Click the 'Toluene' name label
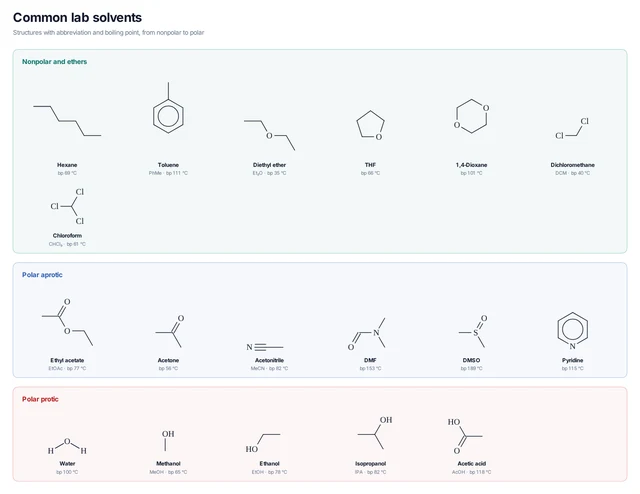Screen dimensions: 640x494 [168, 165]
